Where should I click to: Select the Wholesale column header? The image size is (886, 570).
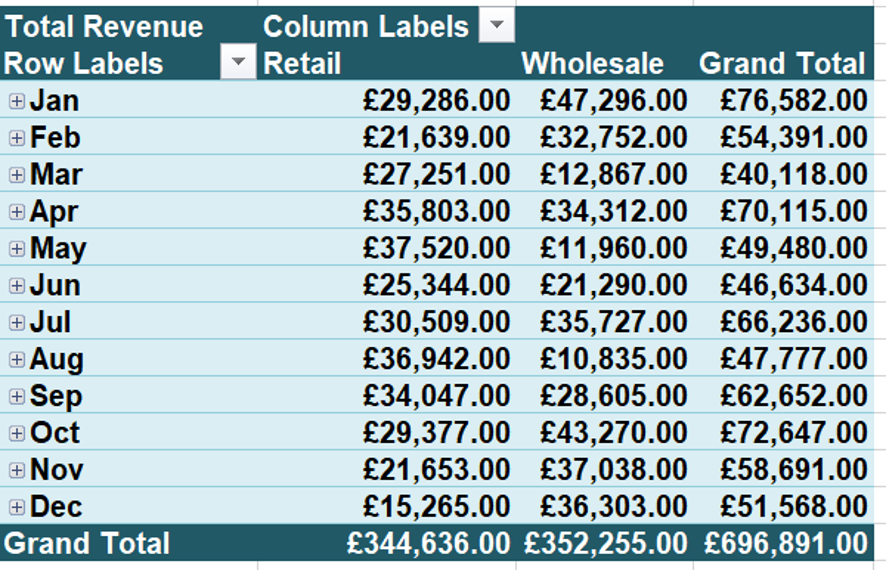click(592, 64)
